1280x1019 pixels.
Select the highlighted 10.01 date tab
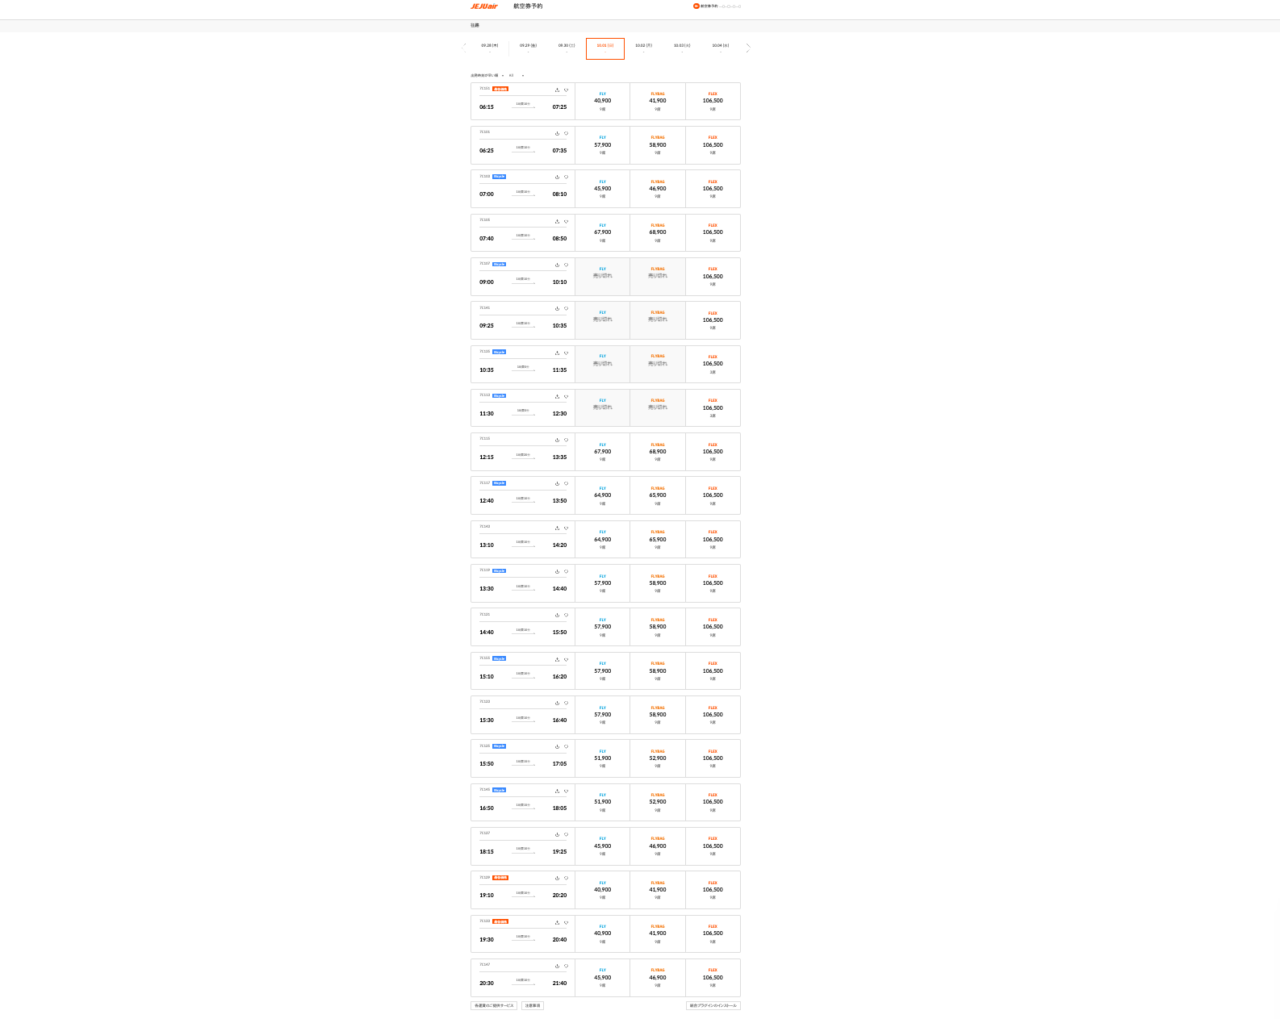[605, 48]
